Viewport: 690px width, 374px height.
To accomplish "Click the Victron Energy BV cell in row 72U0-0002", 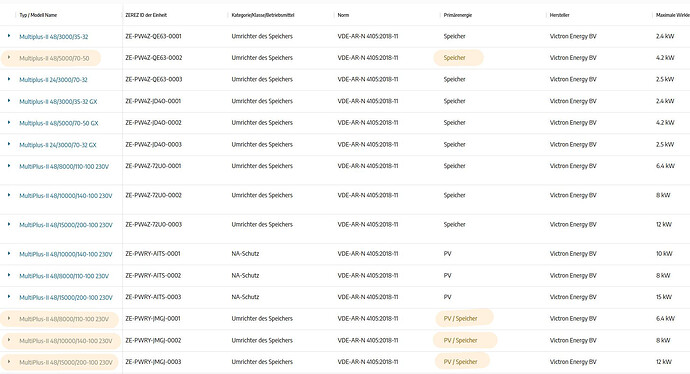I will pos(573,195).
